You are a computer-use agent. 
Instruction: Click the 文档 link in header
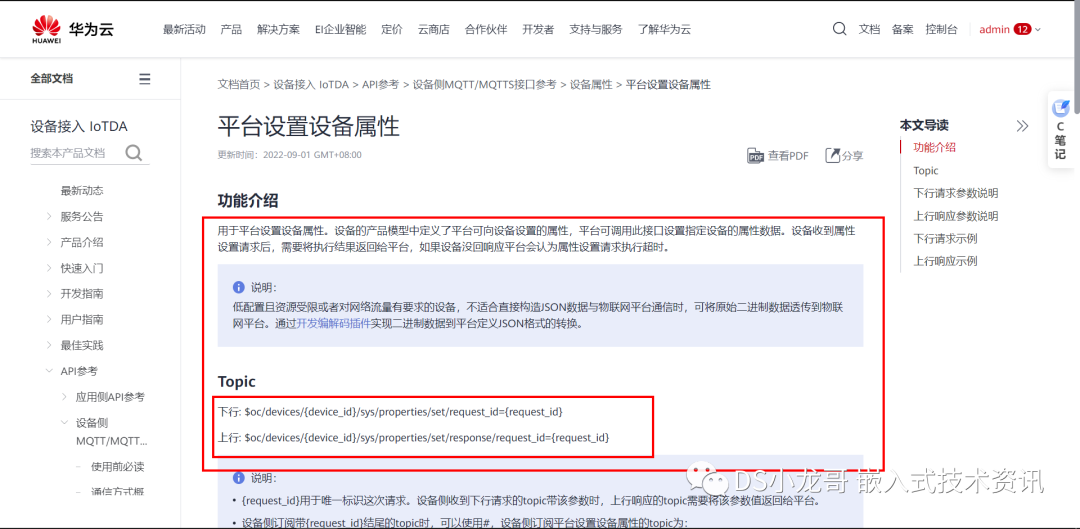[869, 30]
